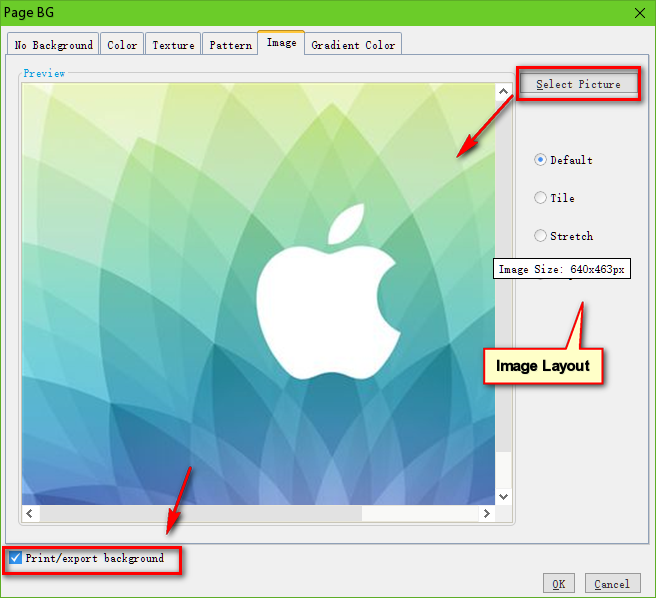
Task: Select the Image tab
Action: pyautogui.click(x=281, y=43)
